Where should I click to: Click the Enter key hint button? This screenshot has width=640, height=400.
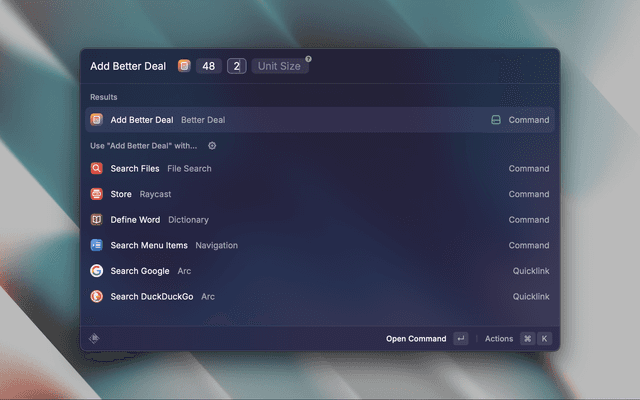[460, 339]
